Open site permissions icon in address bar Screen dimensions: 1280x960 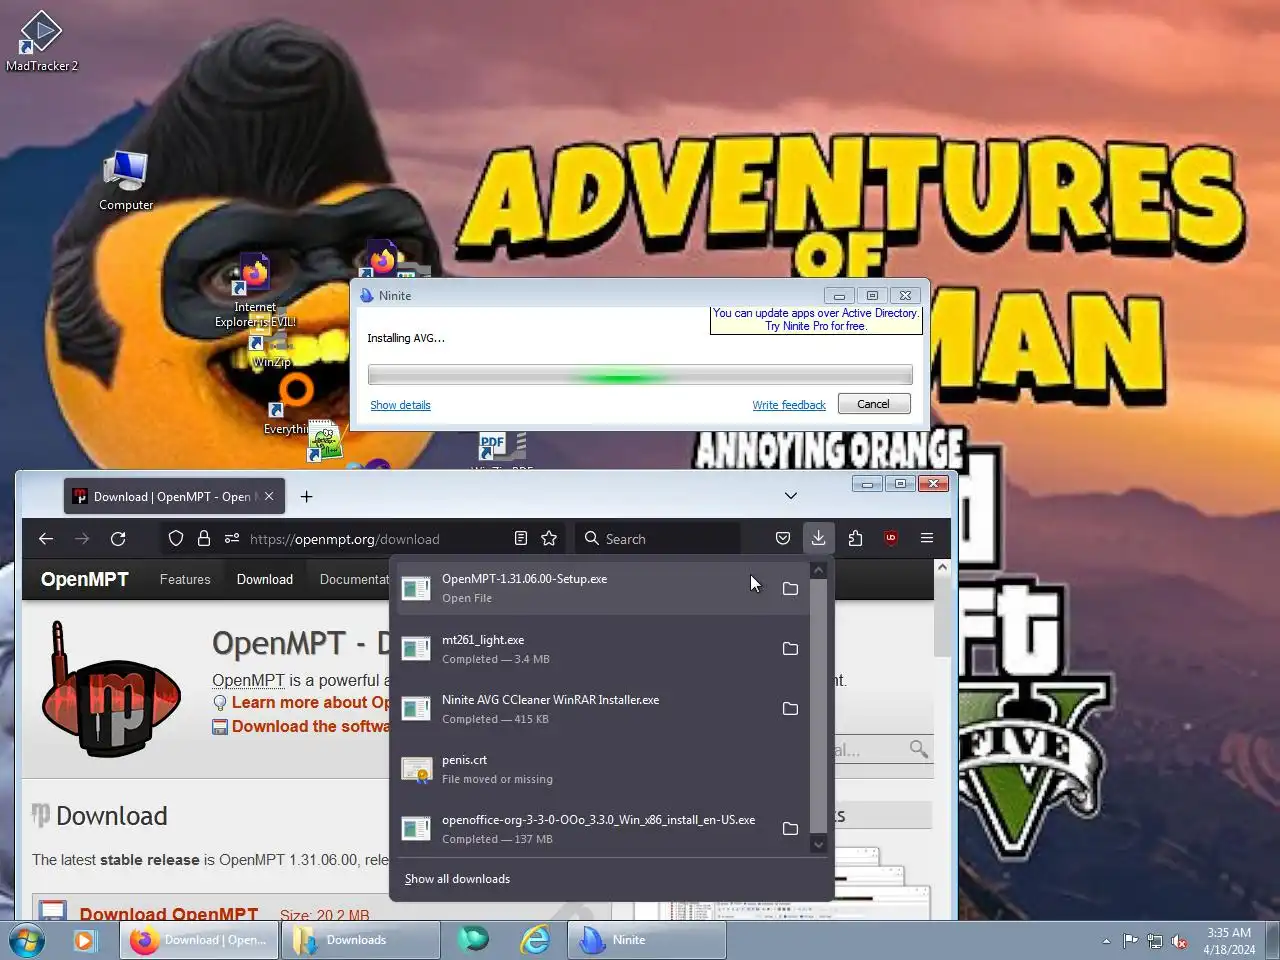click(232, 539)
